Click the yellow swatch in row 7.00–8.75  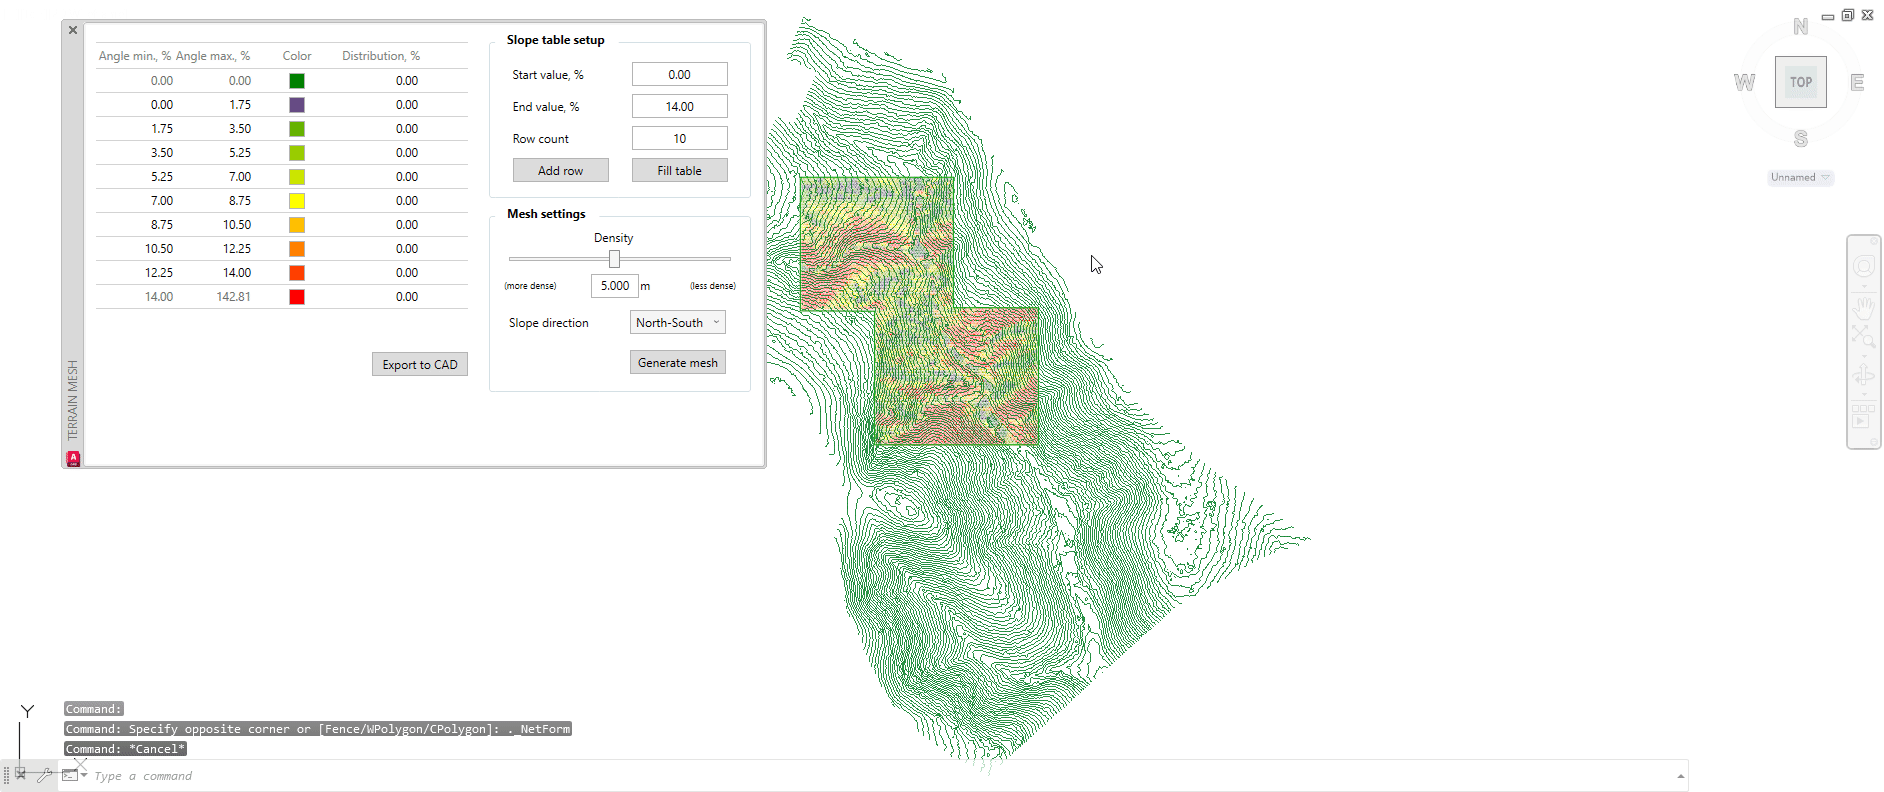click(297, 201)
